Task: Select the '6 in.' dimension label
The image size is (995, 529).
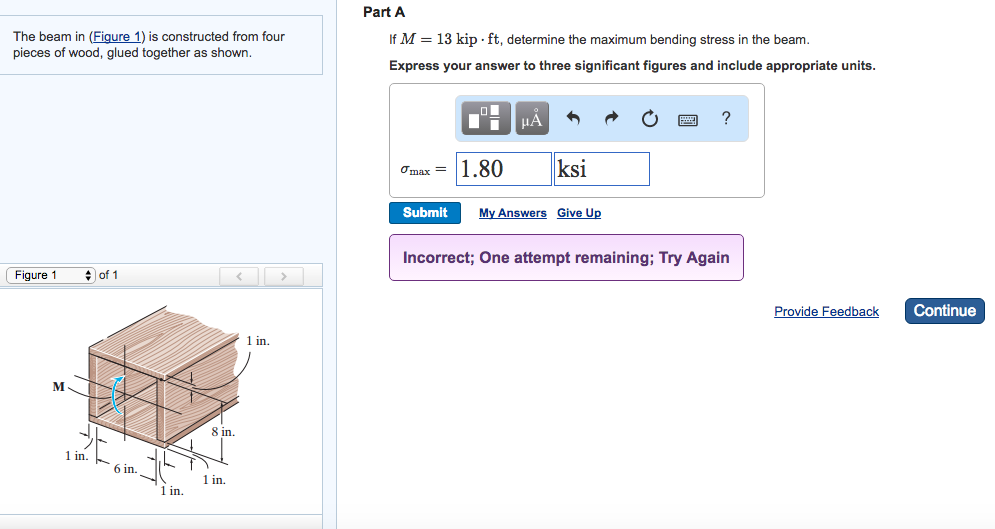Action: (125, 469)
